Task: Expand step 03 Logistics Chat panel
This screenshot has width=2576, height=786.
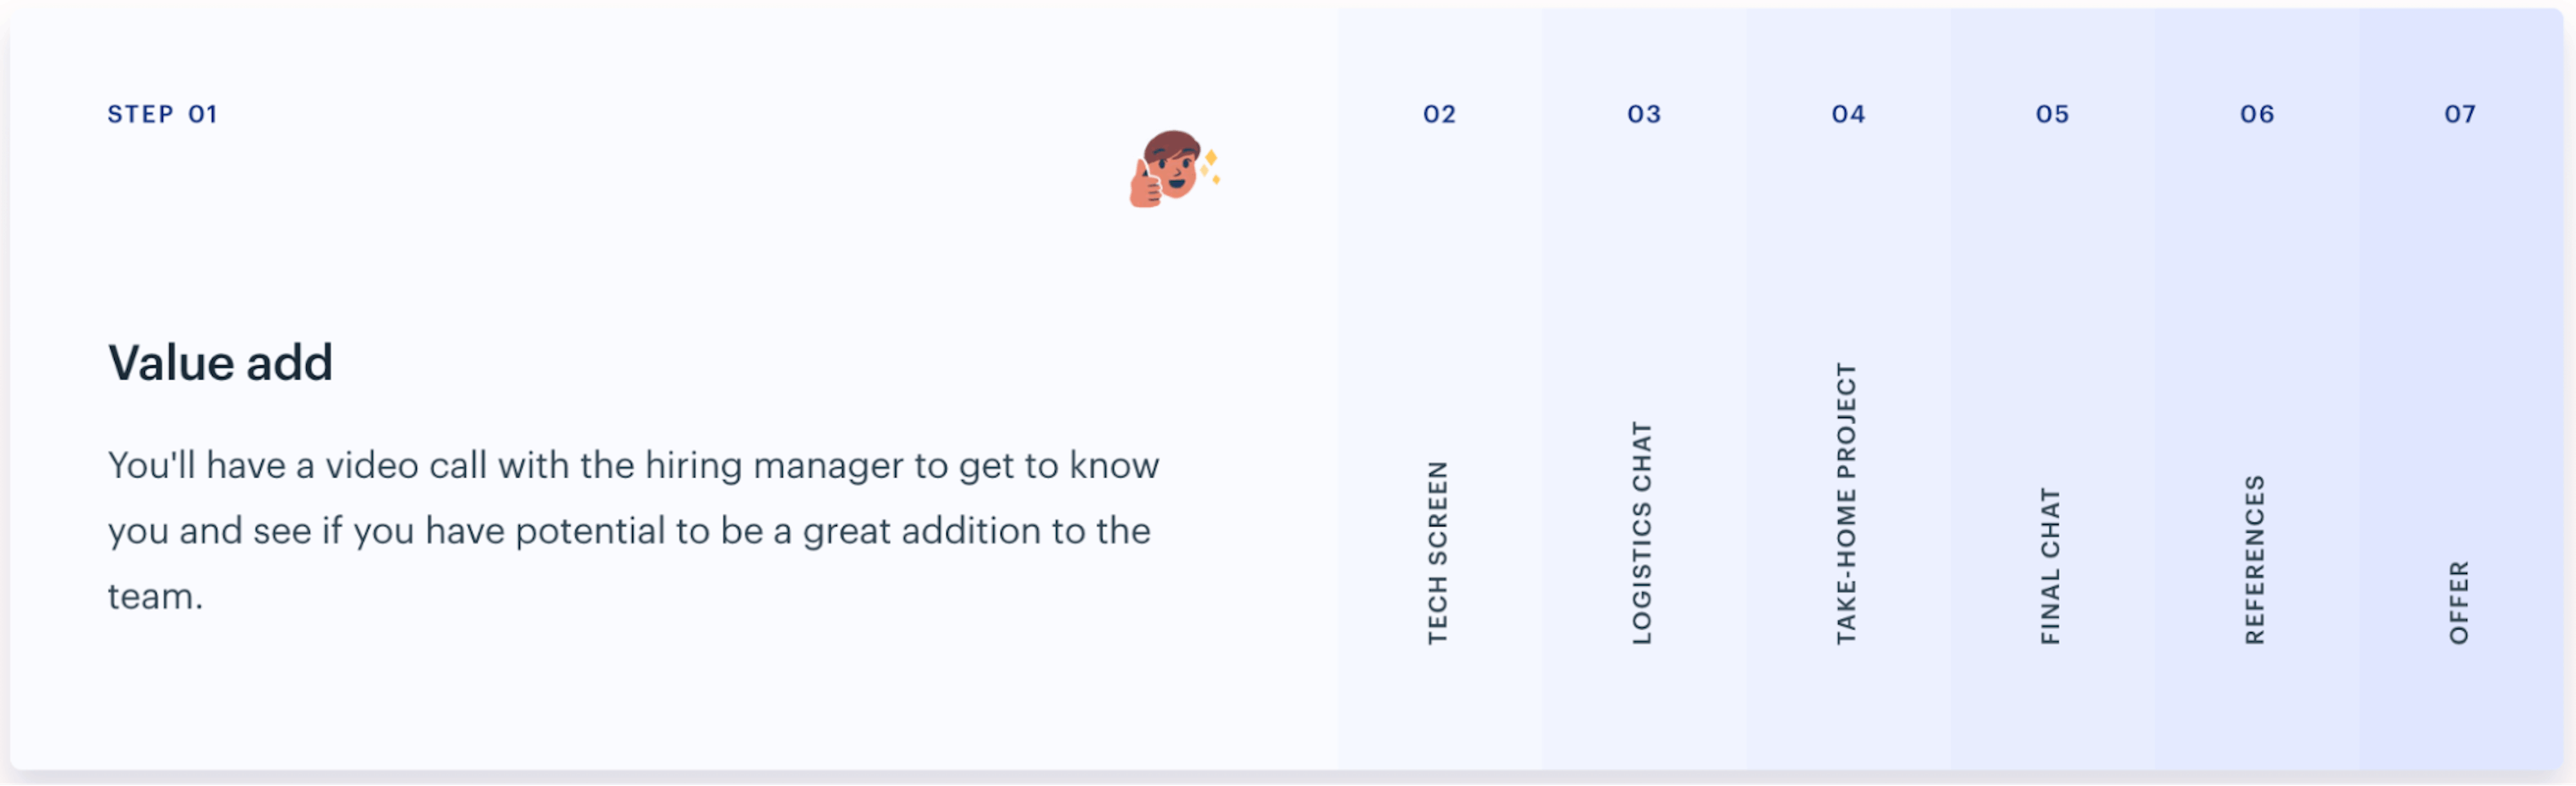Action: [x=1644, y=389]
